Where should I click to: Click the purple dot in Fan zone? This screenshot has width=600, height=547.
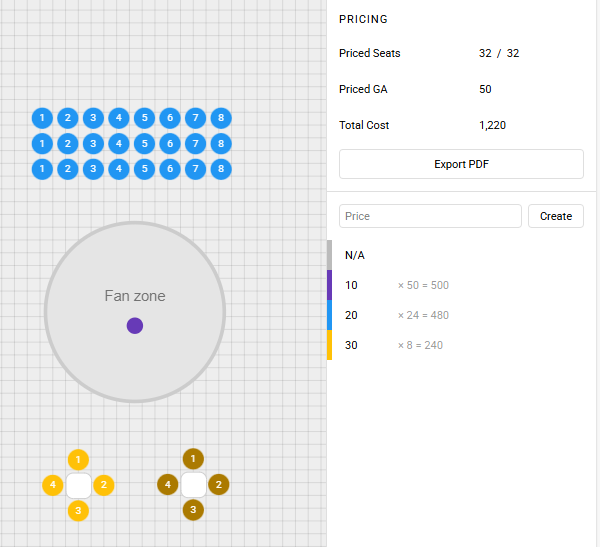pos(135,325)
